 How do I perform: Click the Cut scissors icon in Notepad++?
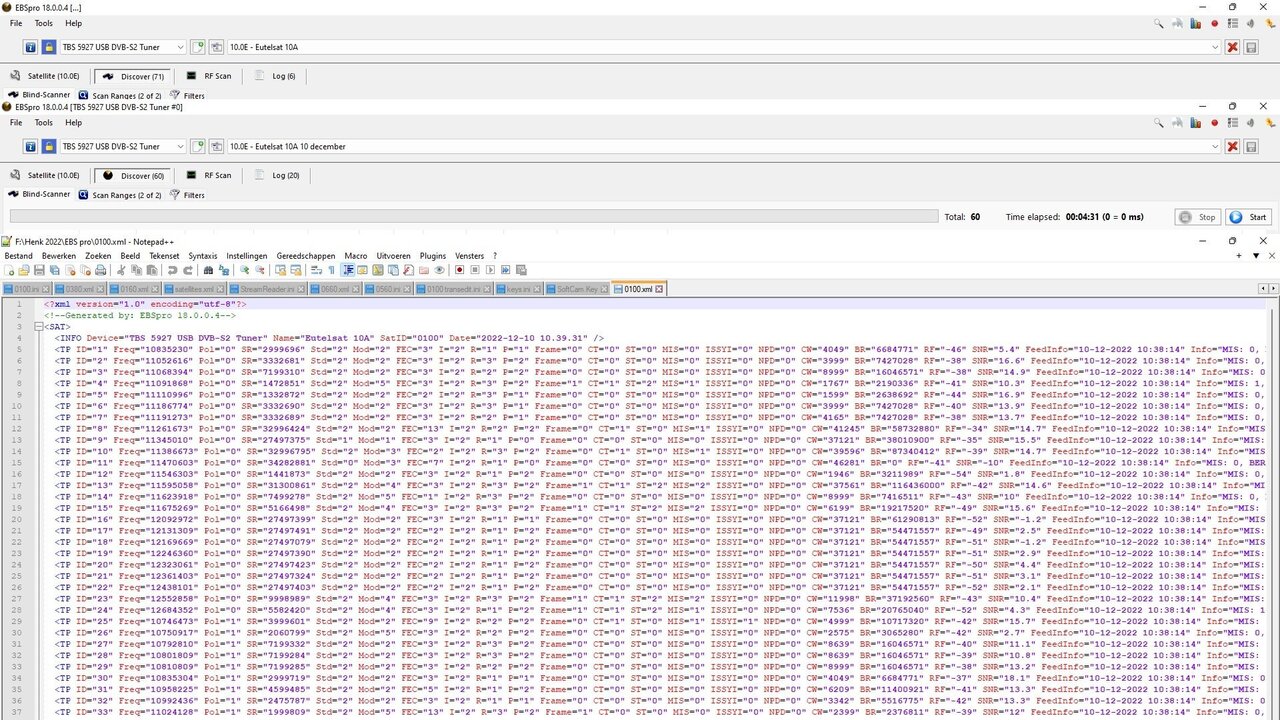tap(122, 270)
